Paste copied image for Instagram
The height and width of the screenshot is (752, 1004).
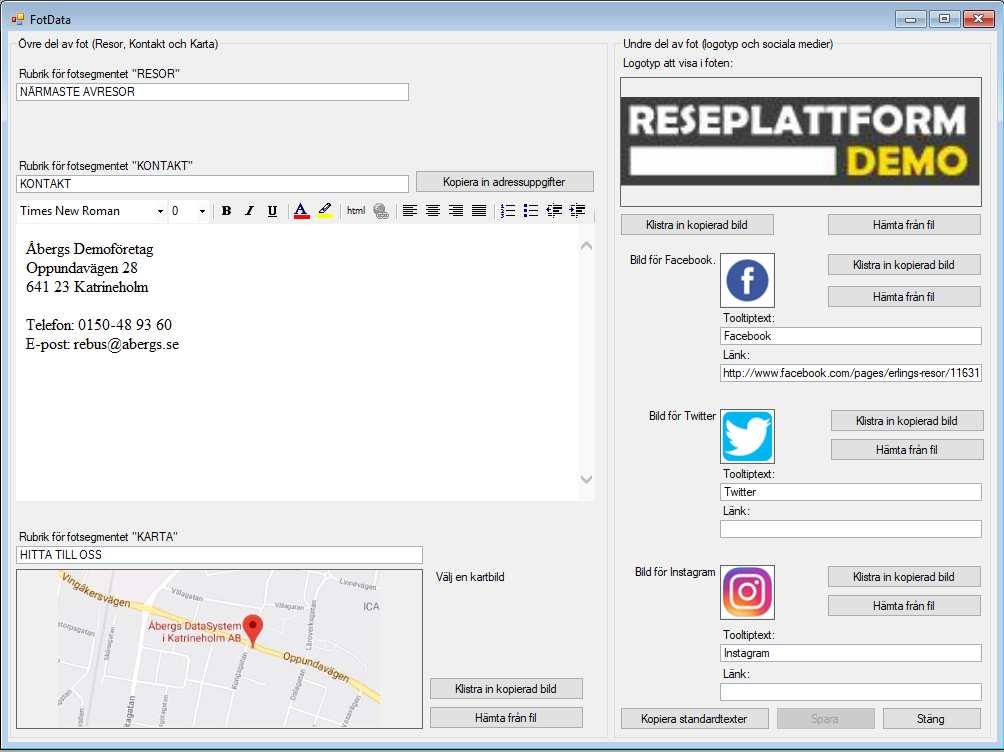(x=904, y=576)
